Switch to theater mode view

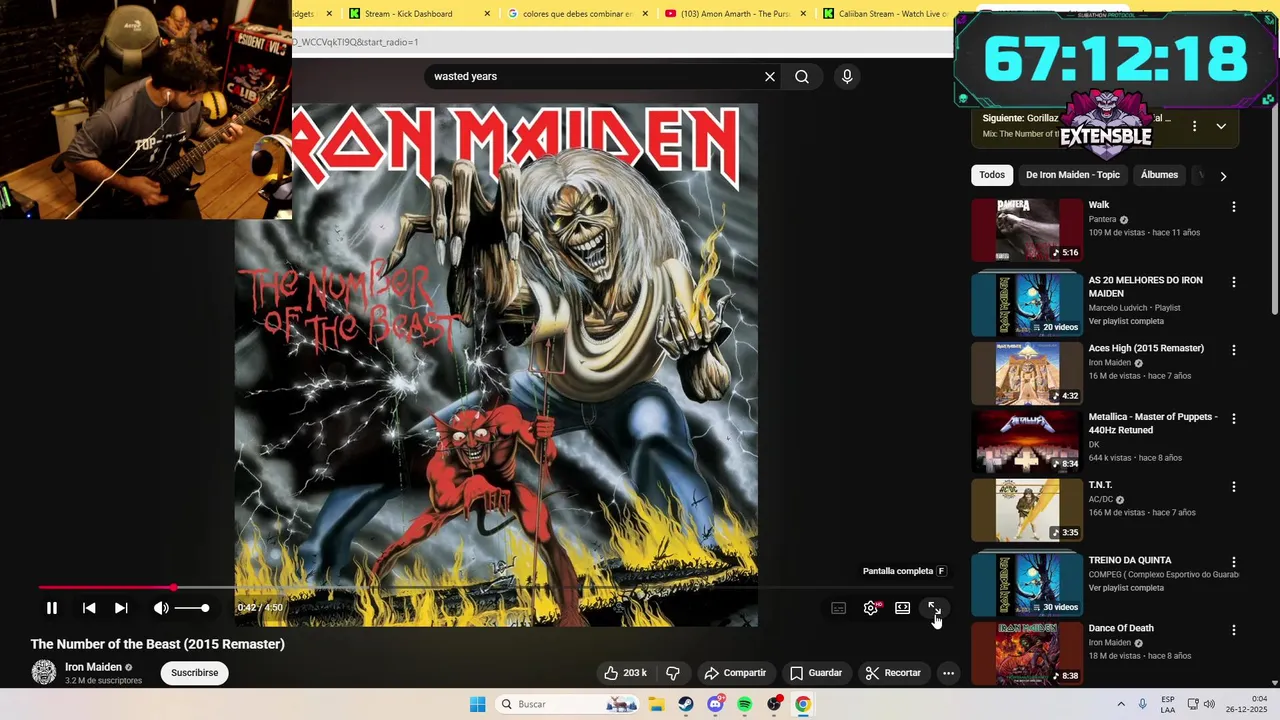point(903,608)
